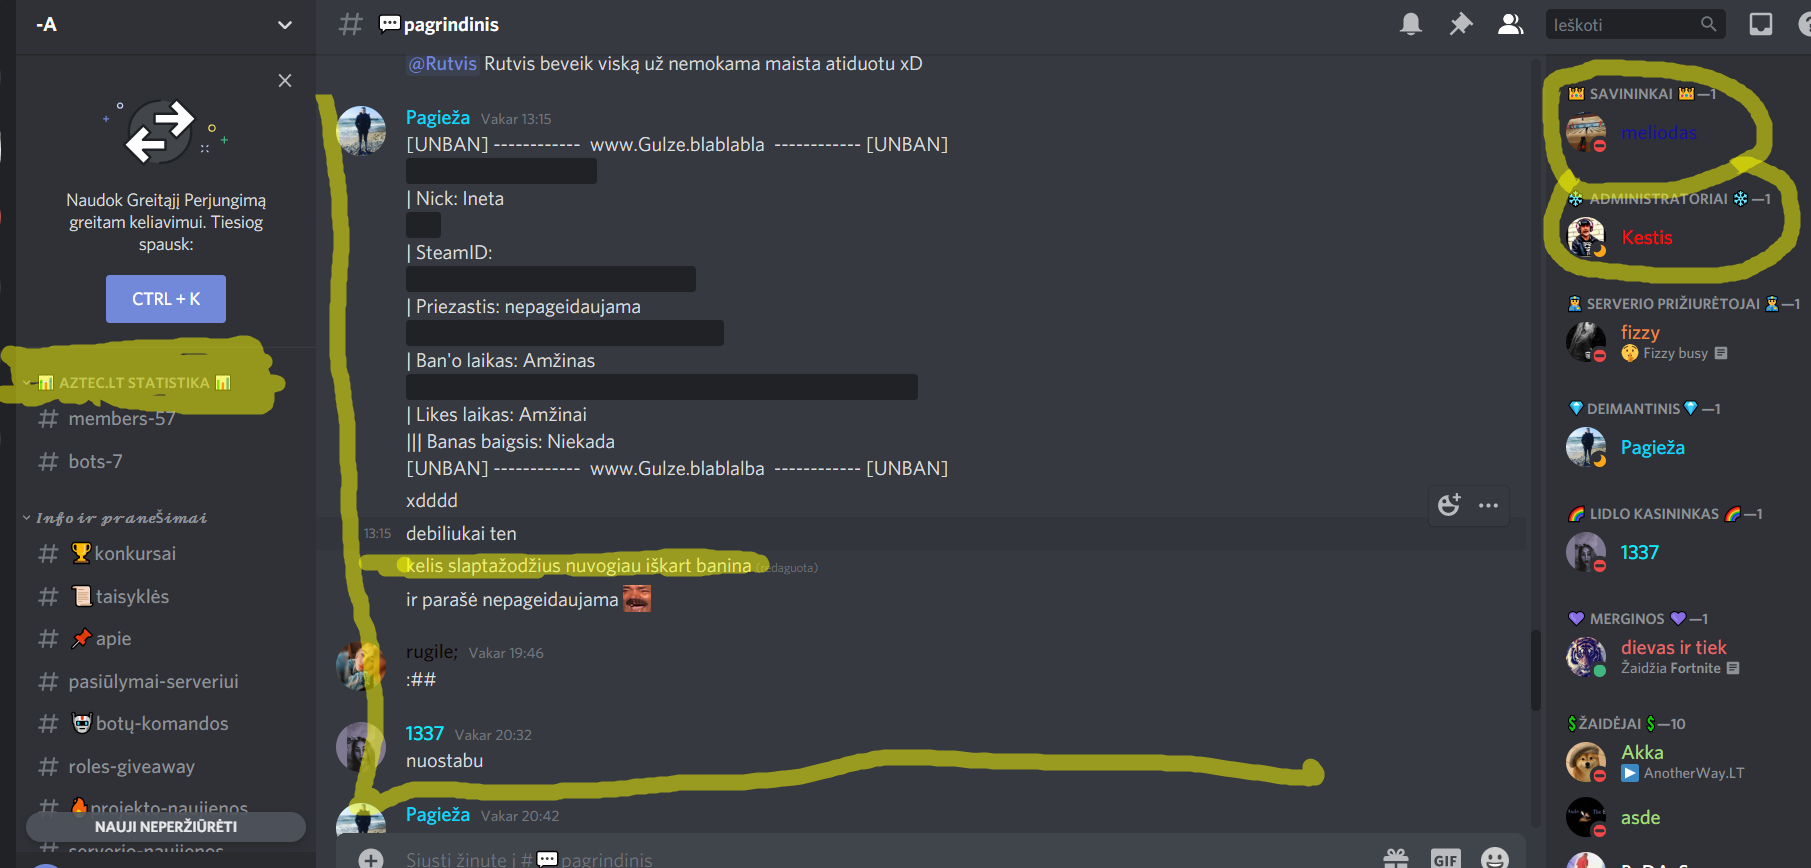Click the CTRL + K button
Image resolution: width=1811 pixels, height=868 pixels.
(166, 299)
